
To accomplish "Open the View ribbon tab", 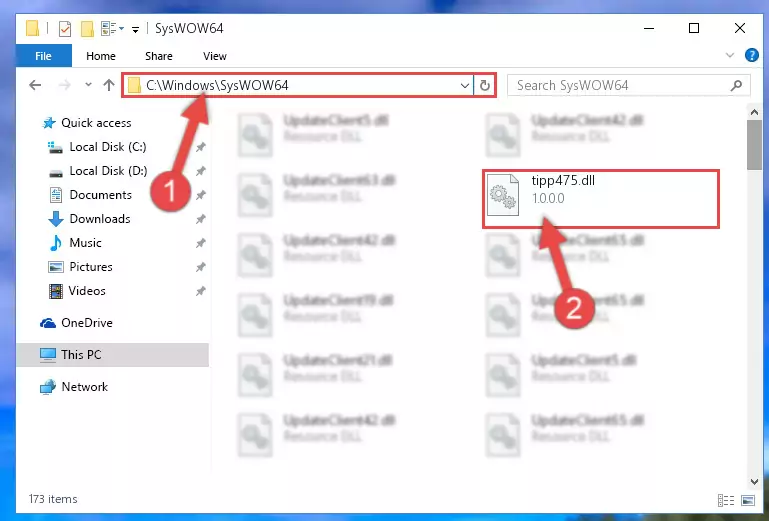I will (x=215, y=56).
